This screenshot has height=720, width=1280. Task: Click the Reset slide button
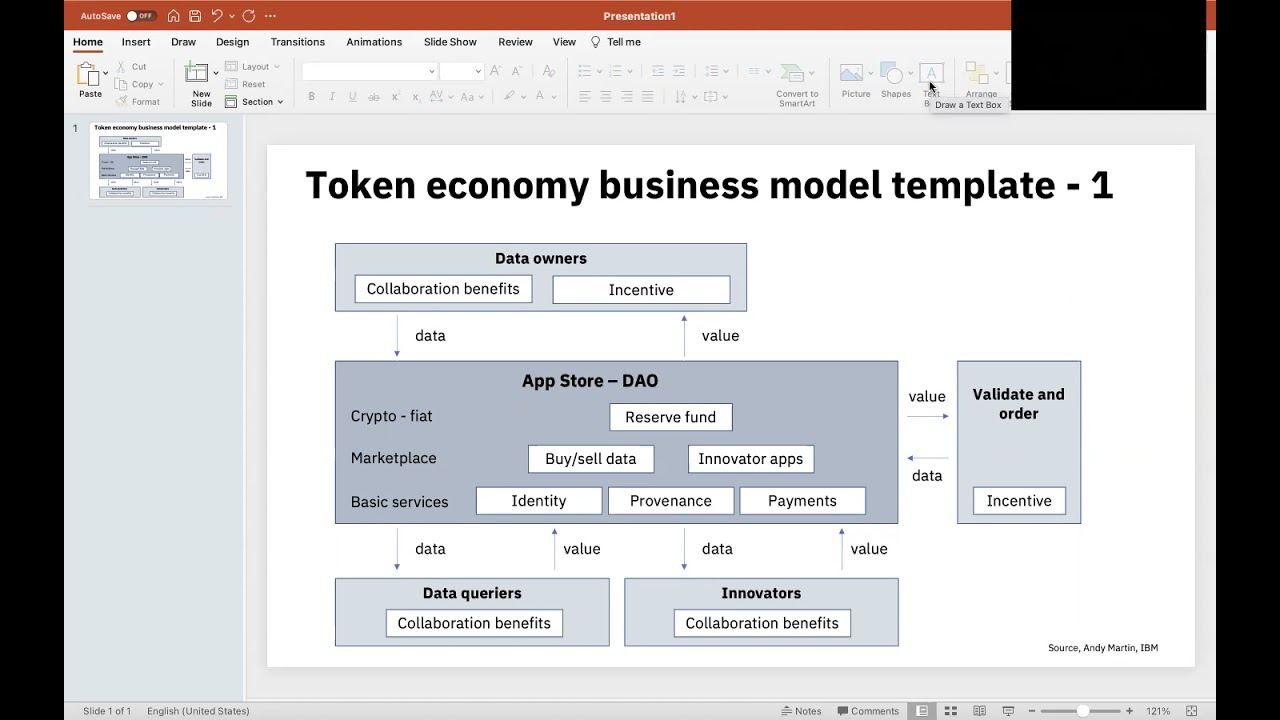coord(246,85)
